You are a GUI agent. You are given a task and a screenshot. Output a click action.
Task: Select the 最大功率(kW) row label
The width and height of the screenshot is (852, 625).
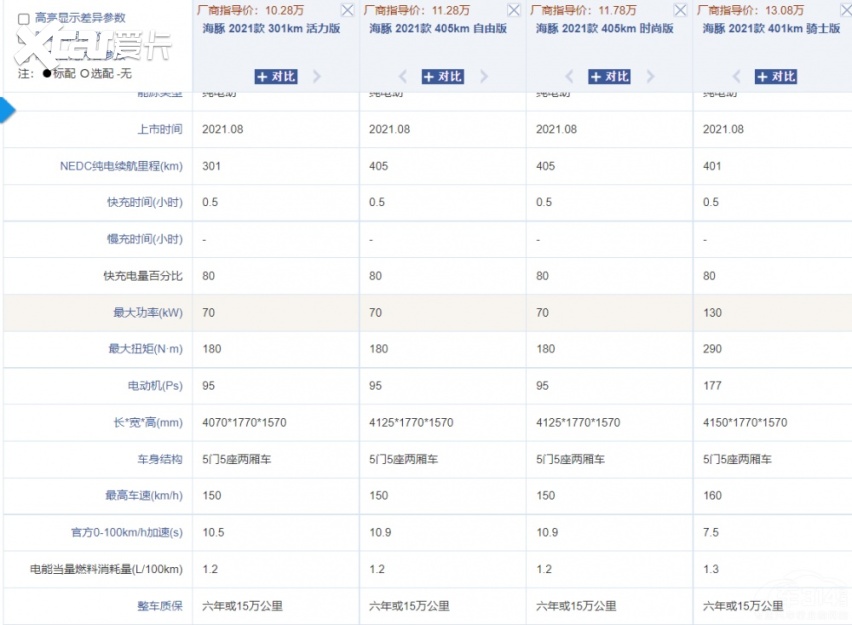point(148,313)
